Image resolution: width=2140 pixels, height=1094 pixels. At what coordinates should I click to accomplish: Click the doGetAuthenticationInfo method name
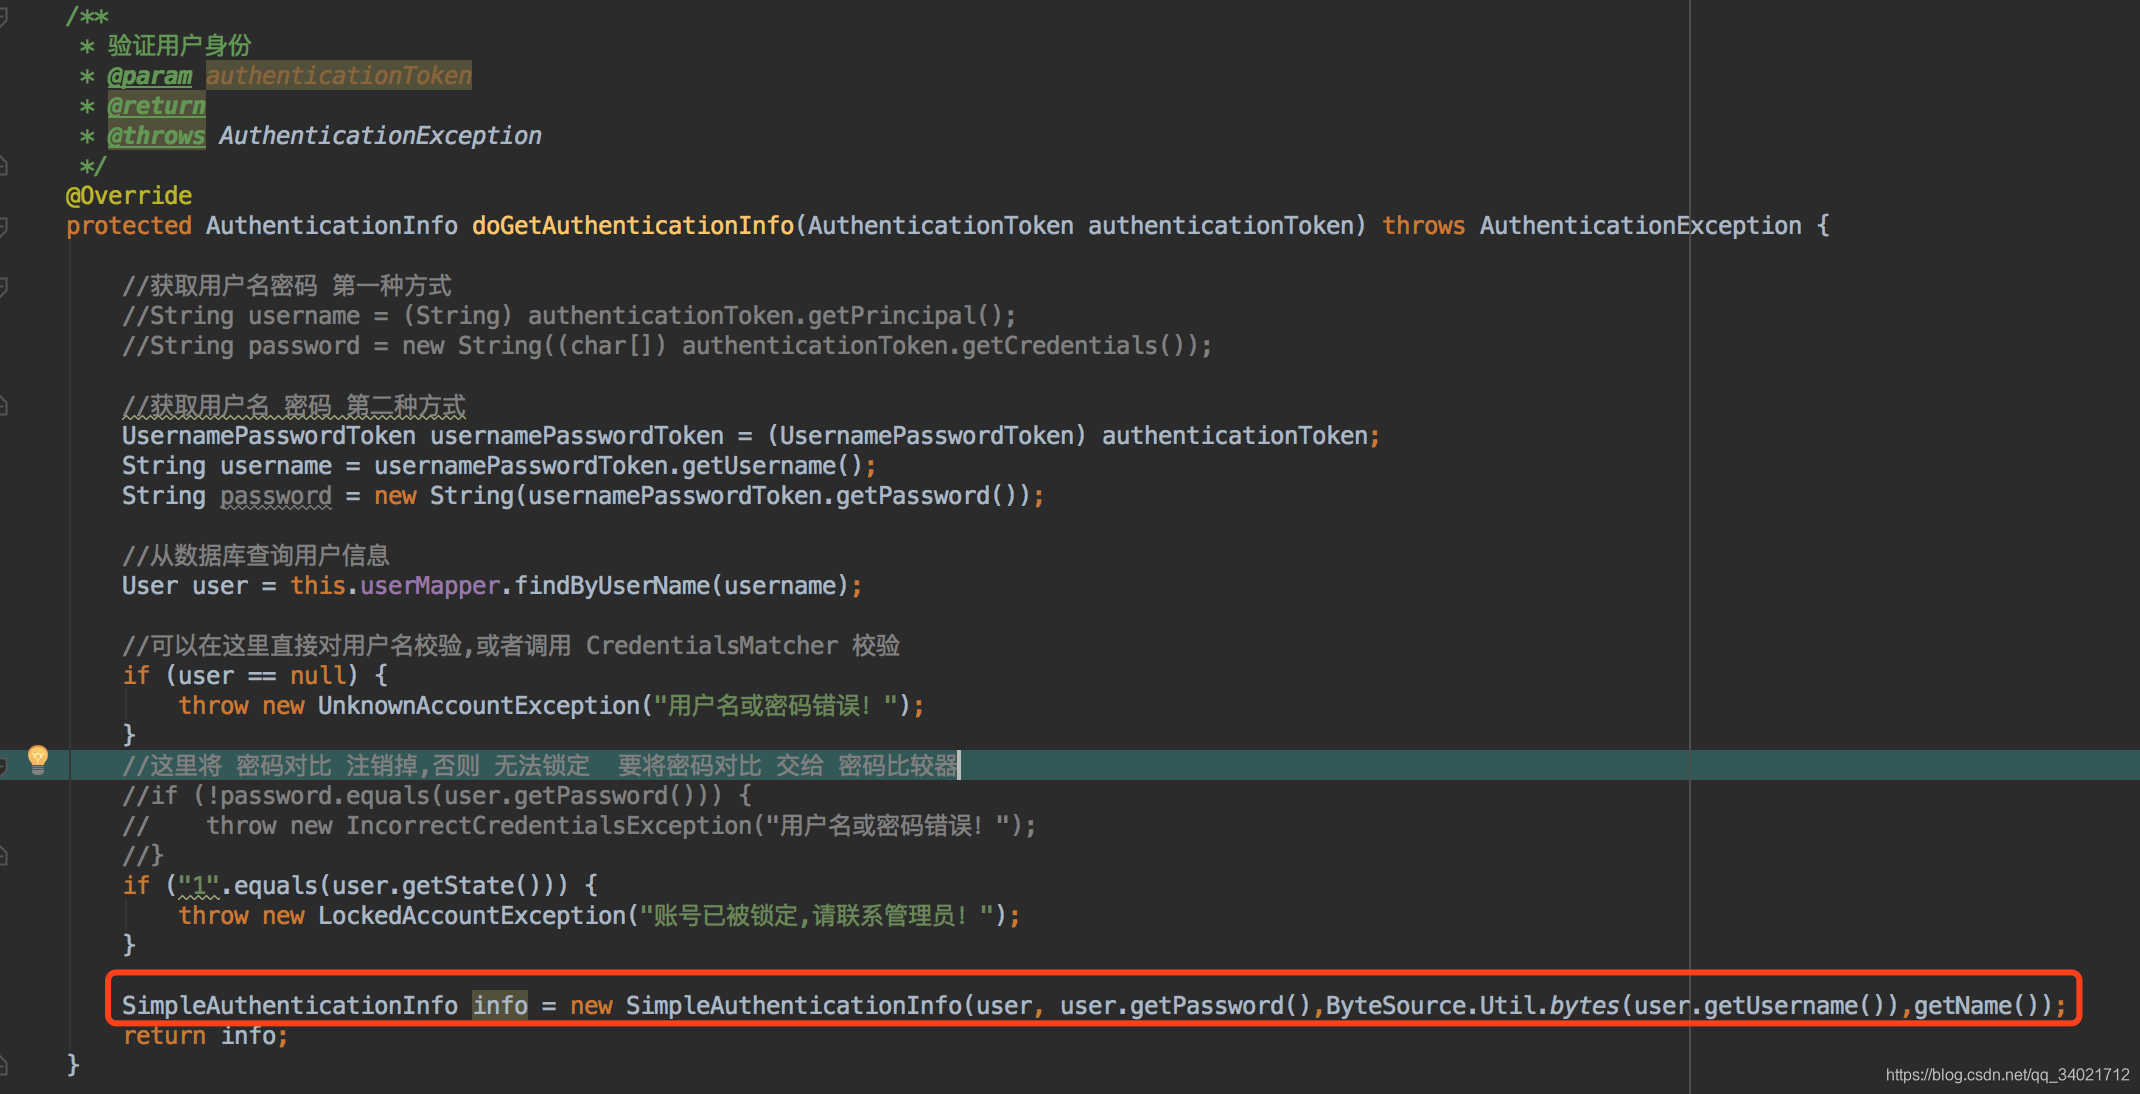[x=633, y=226]
